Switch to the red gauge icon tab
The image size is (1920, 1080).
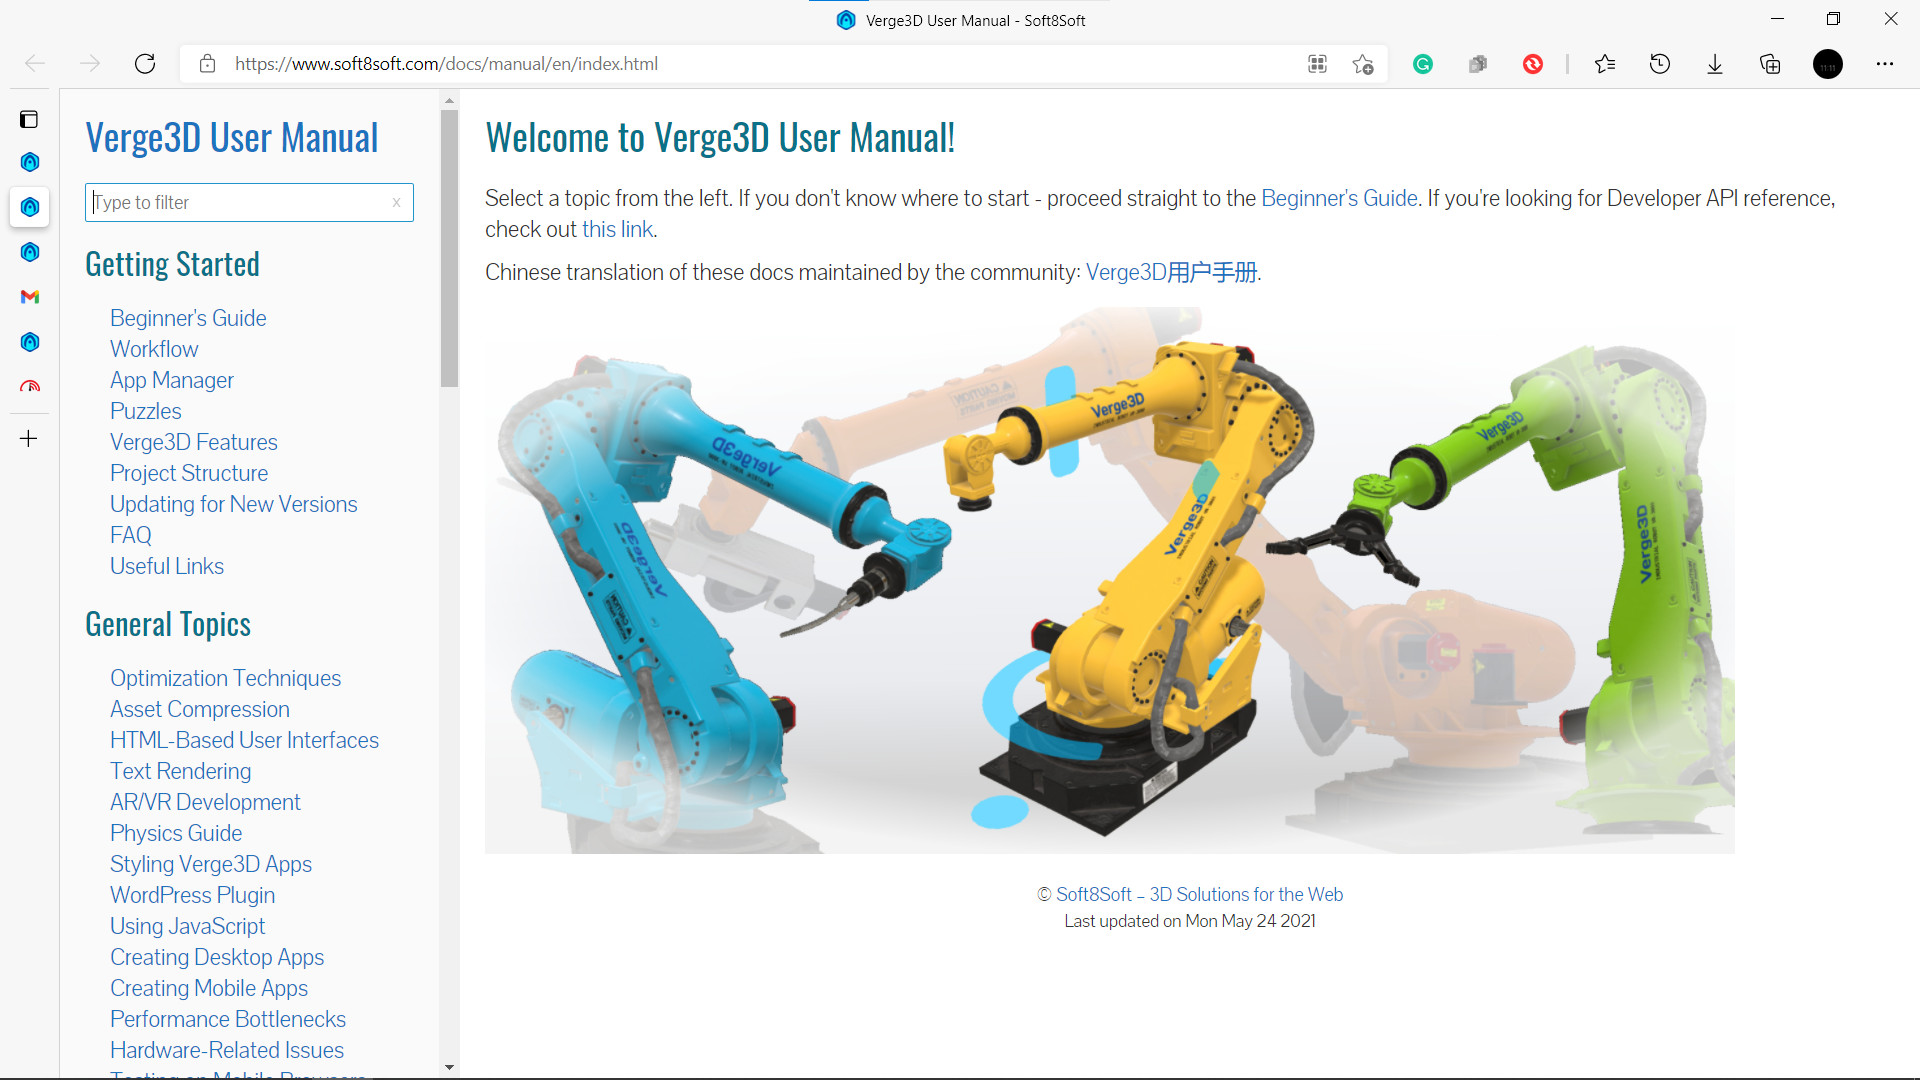pos(30,386)
